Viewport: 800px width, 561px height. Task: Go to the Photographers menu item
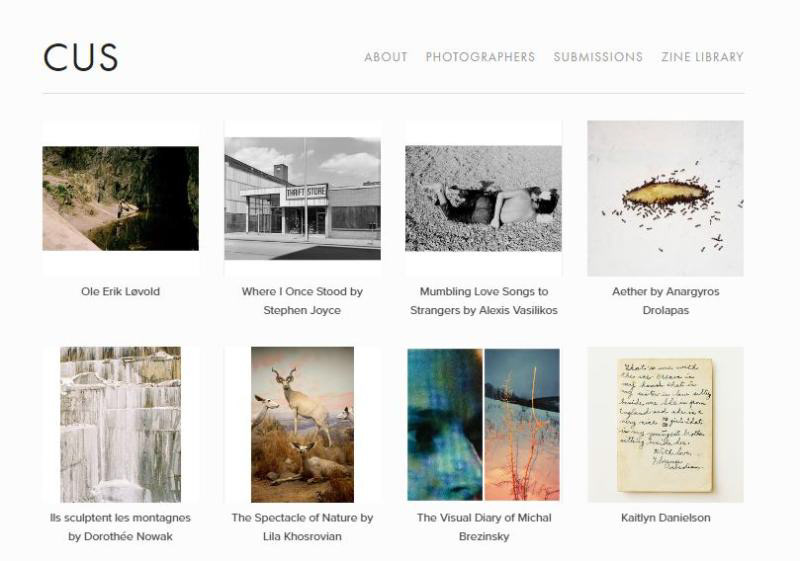(x=480, y=57)
